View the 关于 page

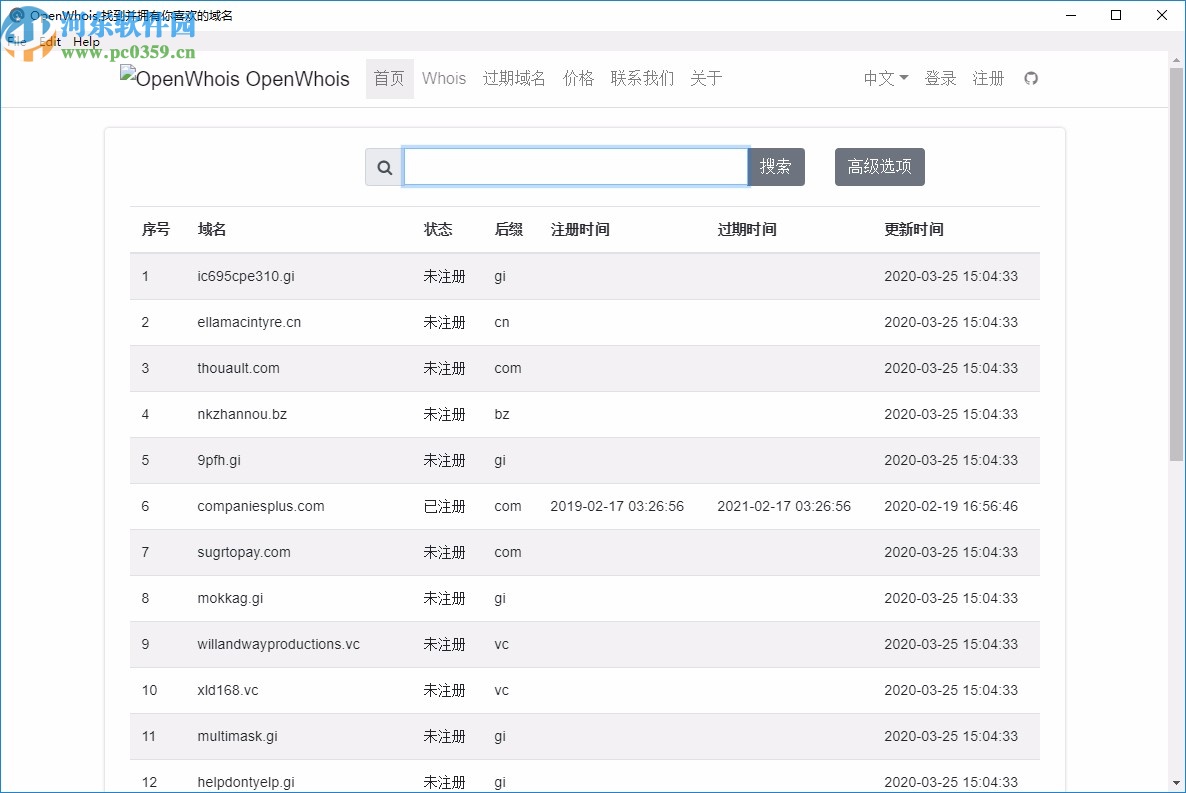click(x=706, y=78)
